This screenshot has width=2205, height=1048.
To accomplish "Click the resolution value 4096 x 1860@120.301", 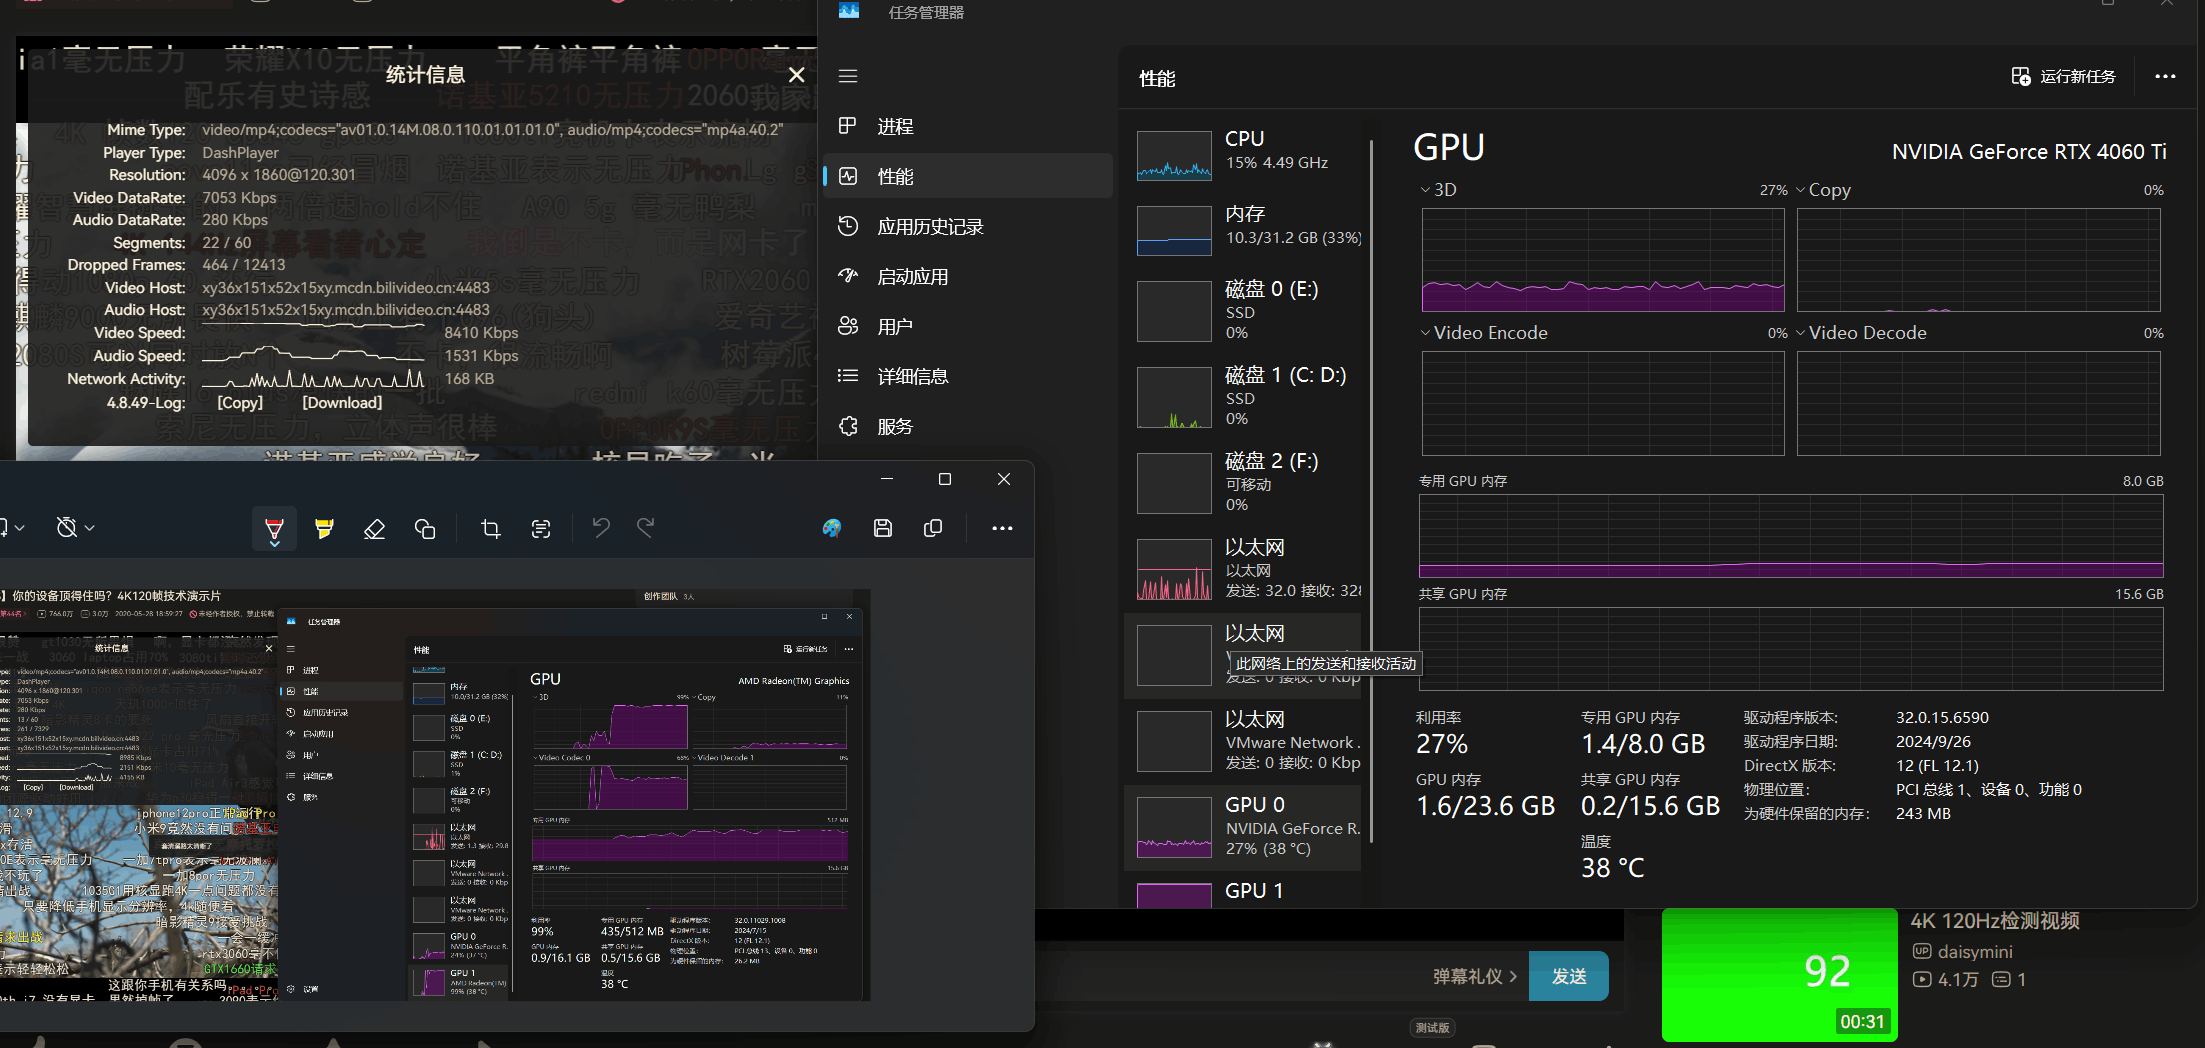I will [x=279, y=175].
